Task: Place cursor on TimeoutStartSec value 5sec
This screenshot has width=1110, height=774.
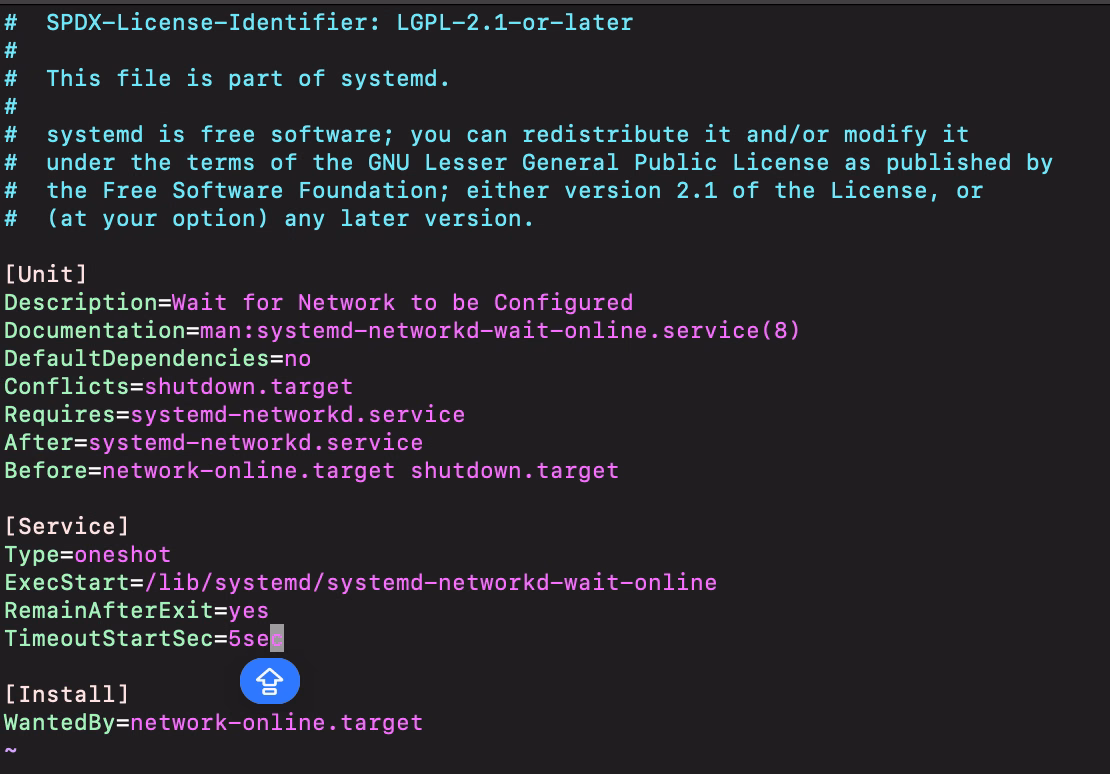Action: (x=256, y=639)
